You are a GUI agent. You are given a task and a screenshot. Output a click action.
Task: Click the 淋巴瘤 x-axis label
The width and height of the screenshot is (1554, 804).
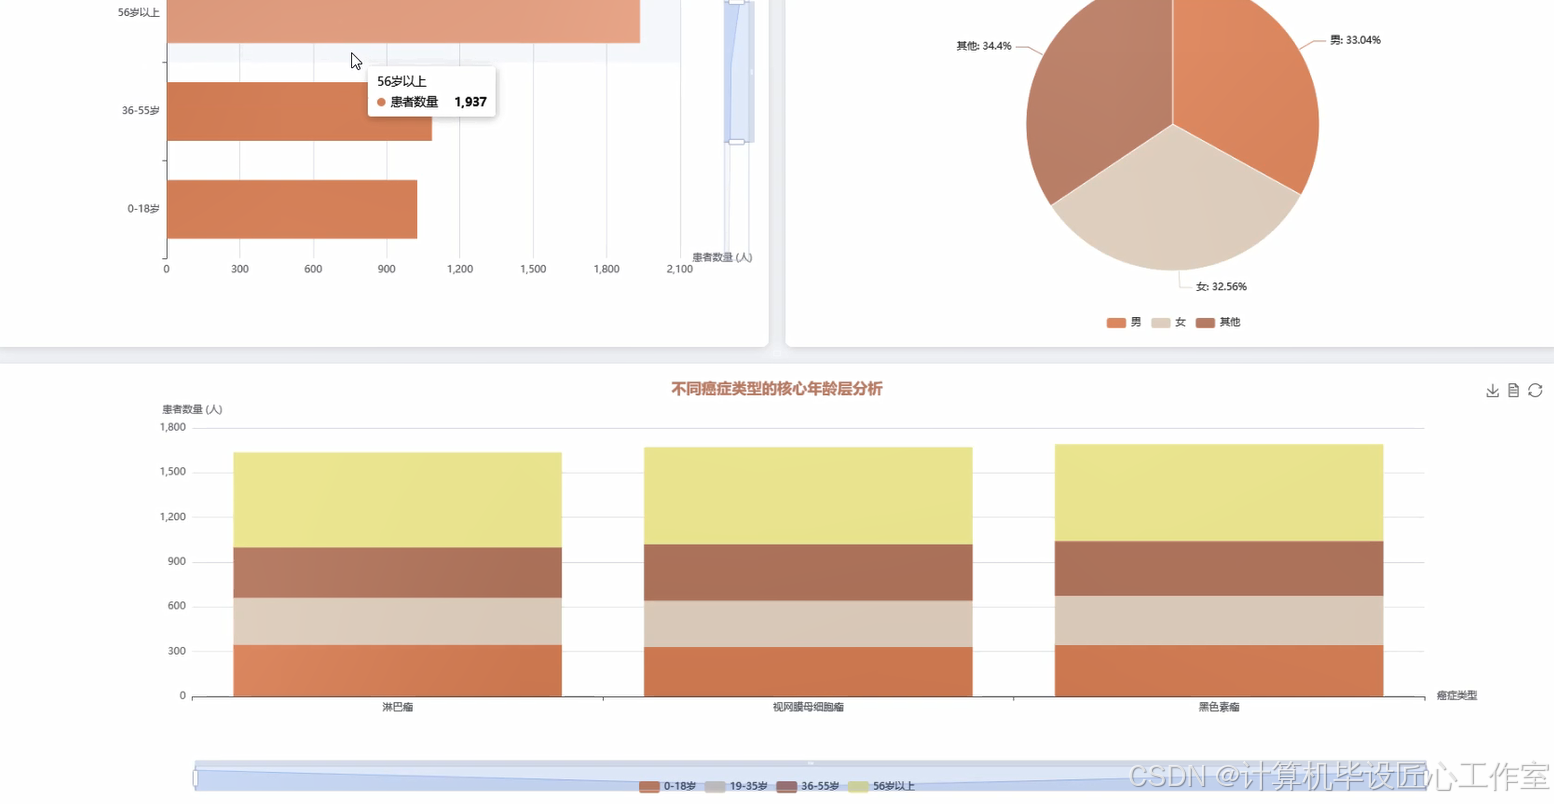[x=397, y=707]
